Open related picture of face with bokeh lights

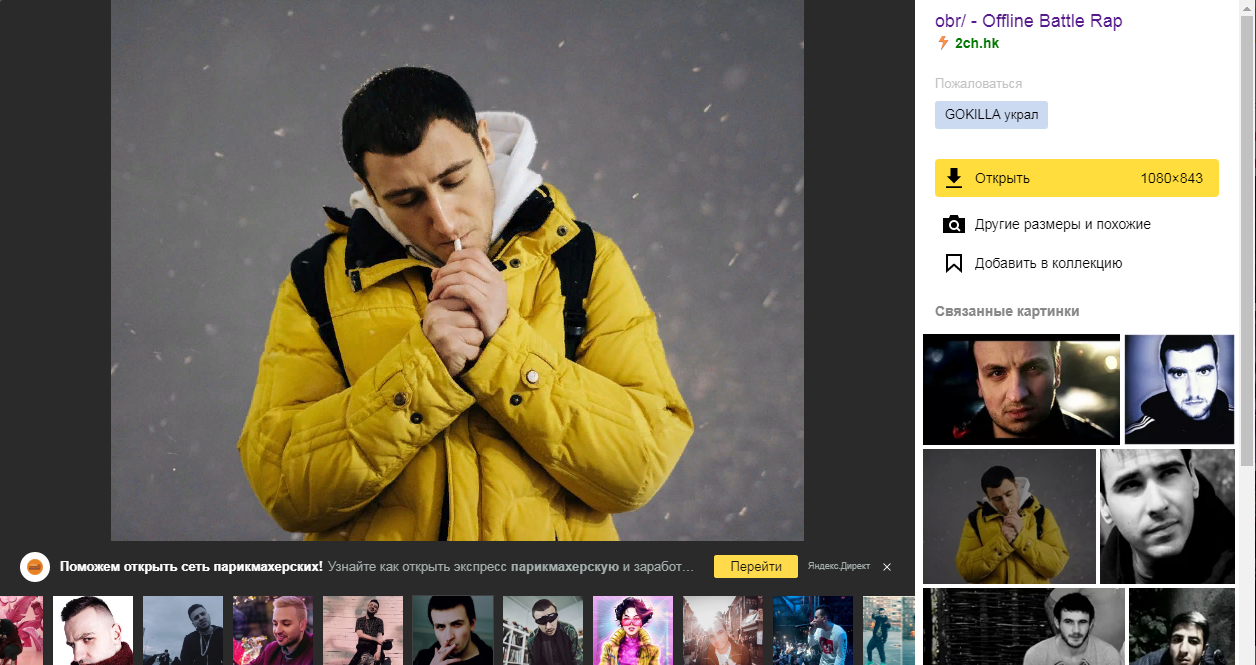tap(1021, 389)
